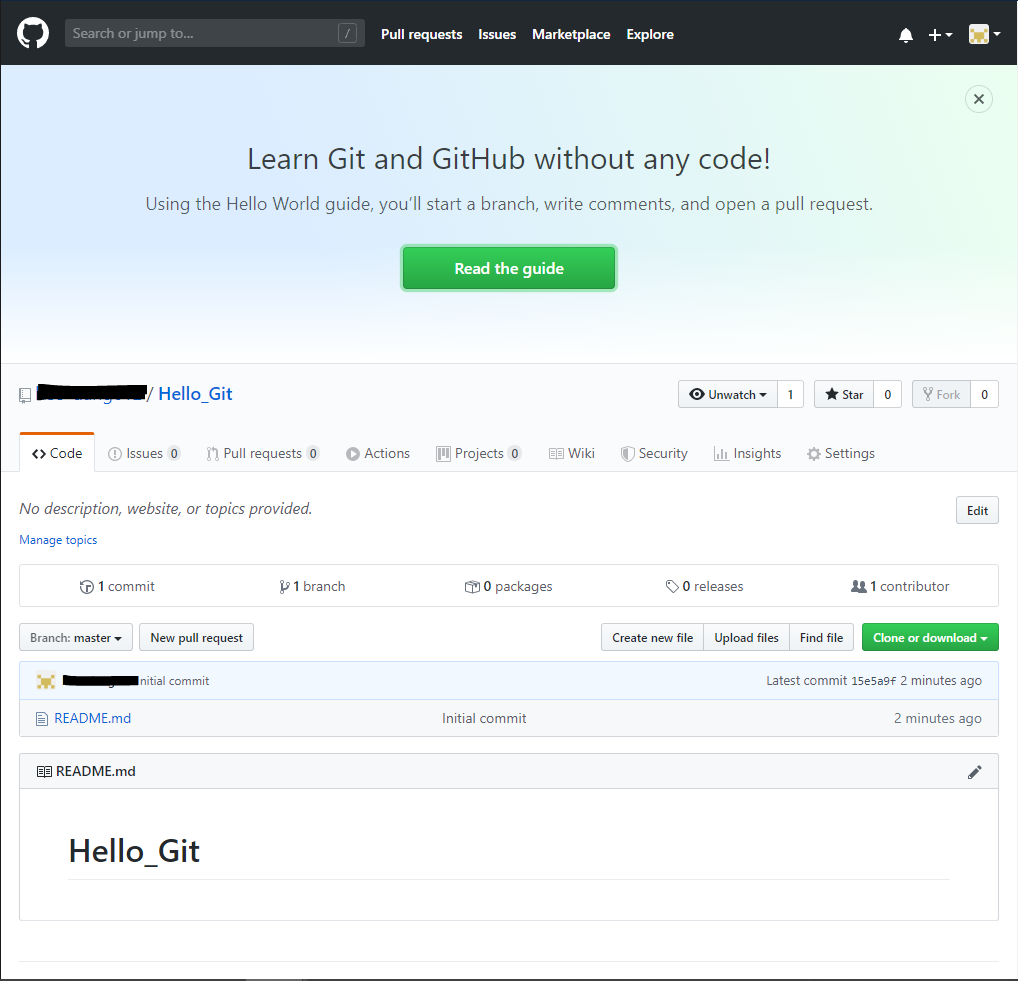Image resolution: width=1018 pixels, height=981 pixels.
Task: Open the README.md file link
Action: click(x=92, y=718)
